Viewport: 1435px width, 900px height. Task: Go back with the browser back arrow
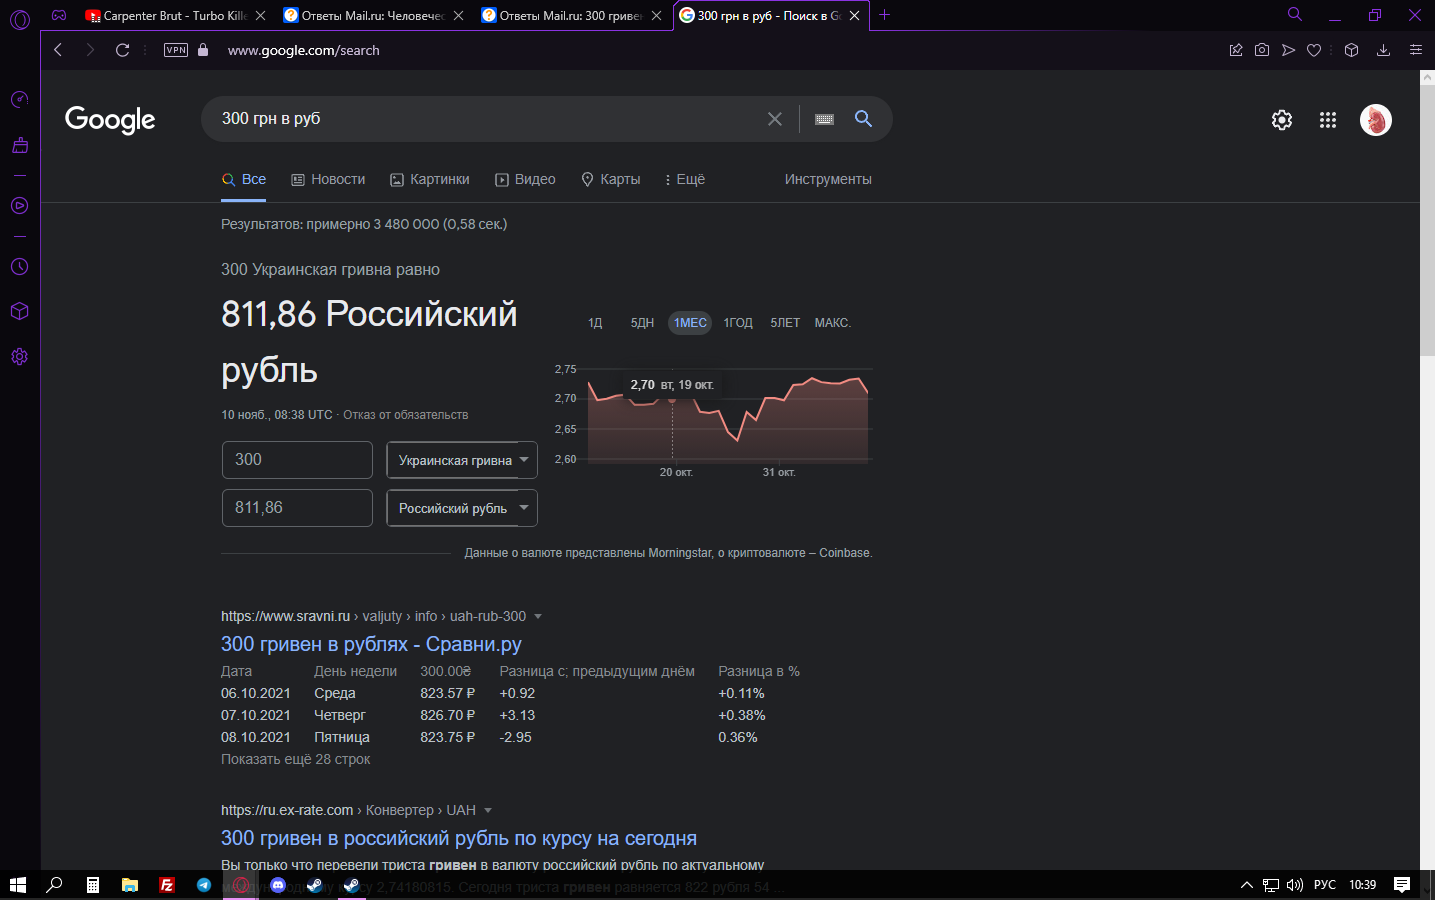[58, 50]
